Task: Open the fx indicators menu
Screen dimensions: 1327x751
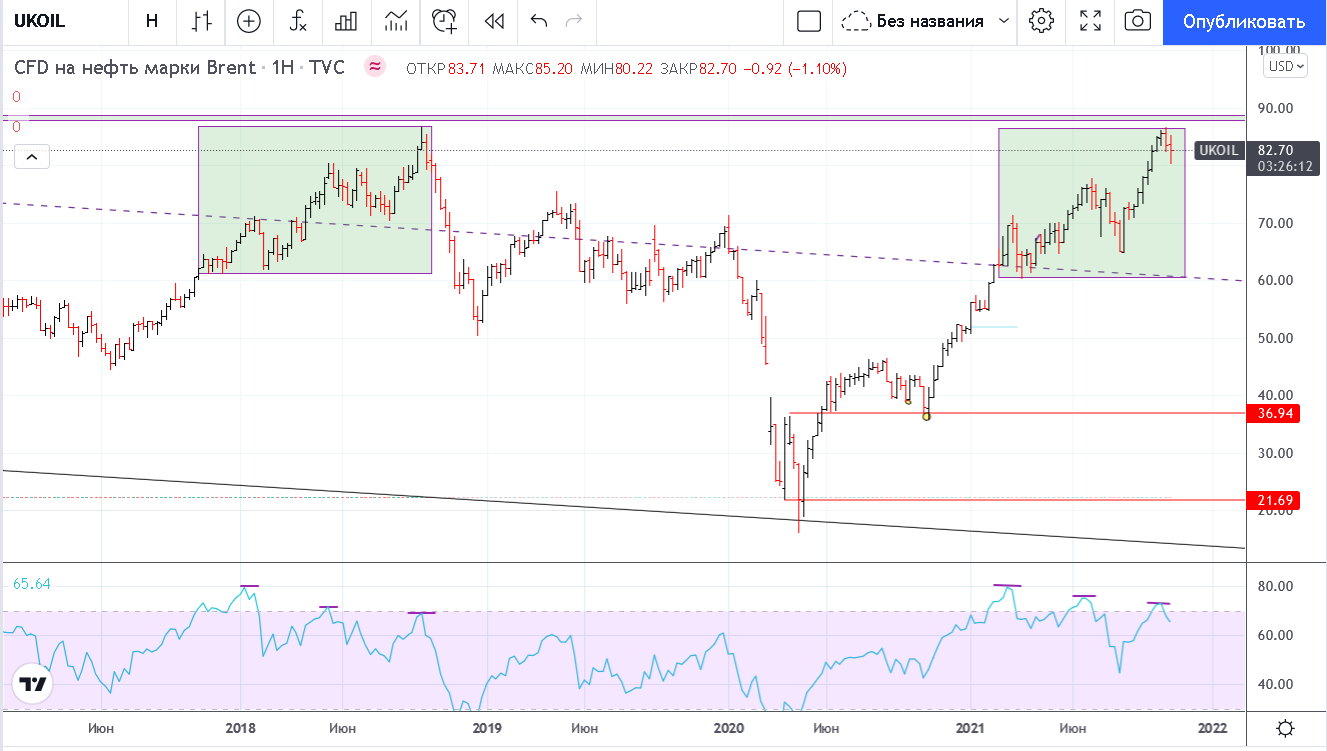Action: click(x=298, y=21)
